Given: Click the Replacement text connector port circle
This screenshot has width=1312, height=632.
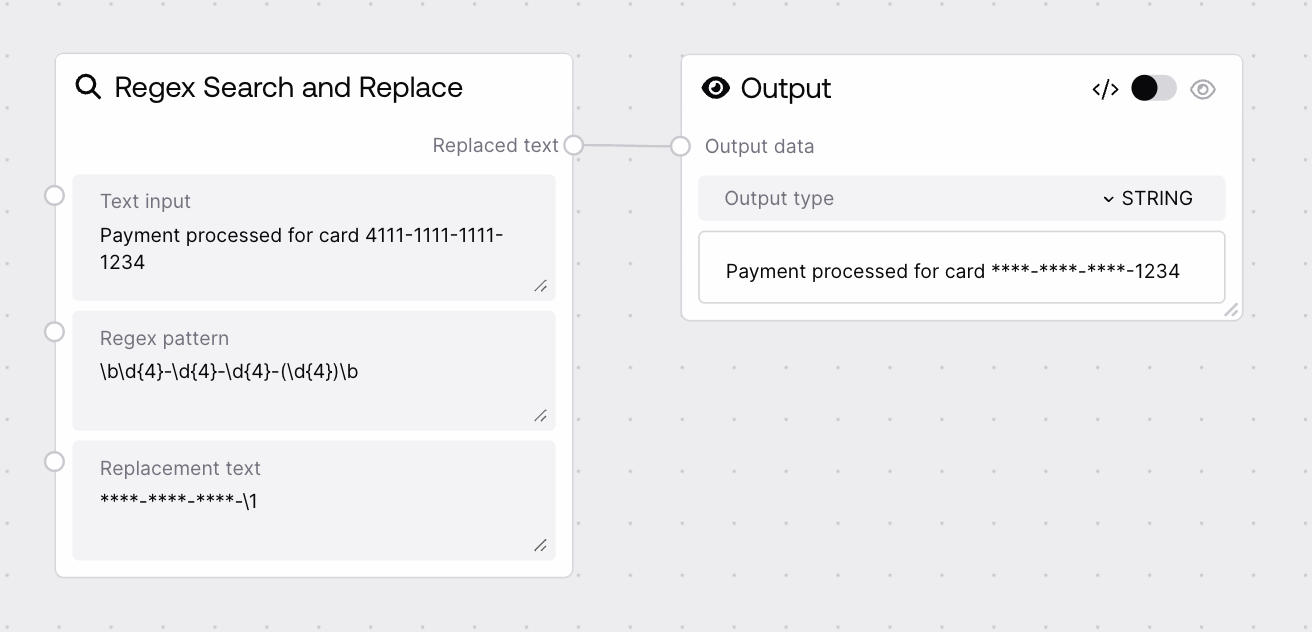Looking at the screenshot, I should pyautogui.click(x=55, y=461).
